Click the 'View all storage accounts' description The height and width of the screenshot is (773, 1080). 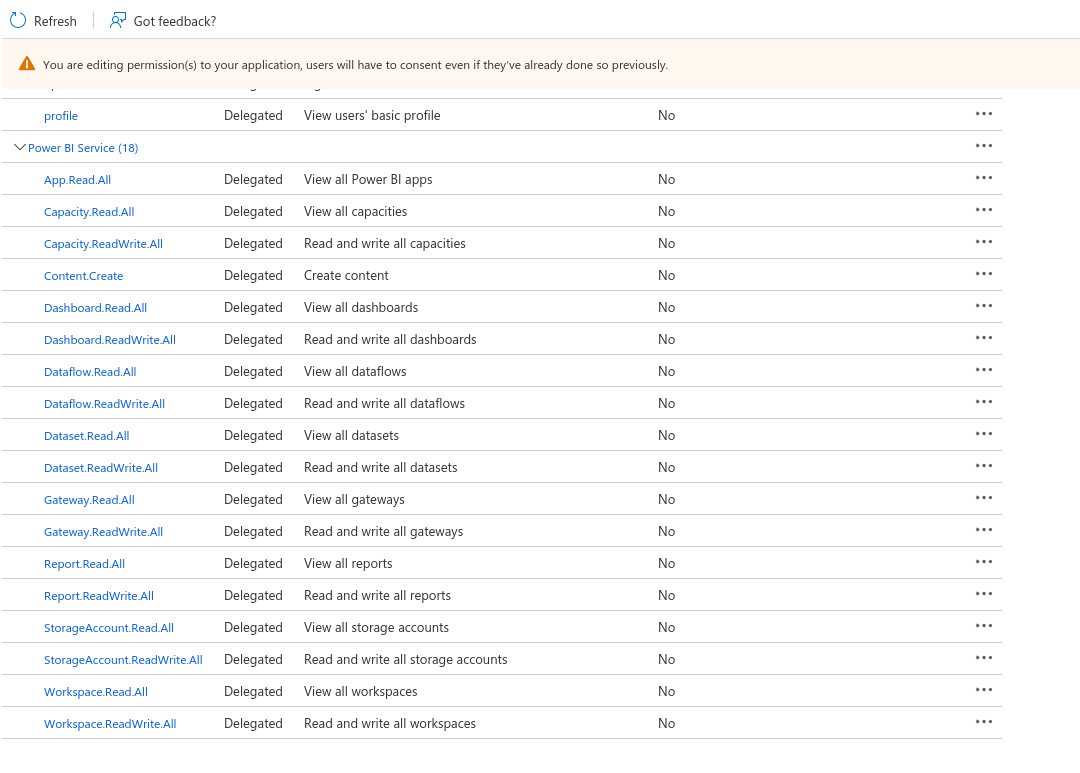[376, 628]
